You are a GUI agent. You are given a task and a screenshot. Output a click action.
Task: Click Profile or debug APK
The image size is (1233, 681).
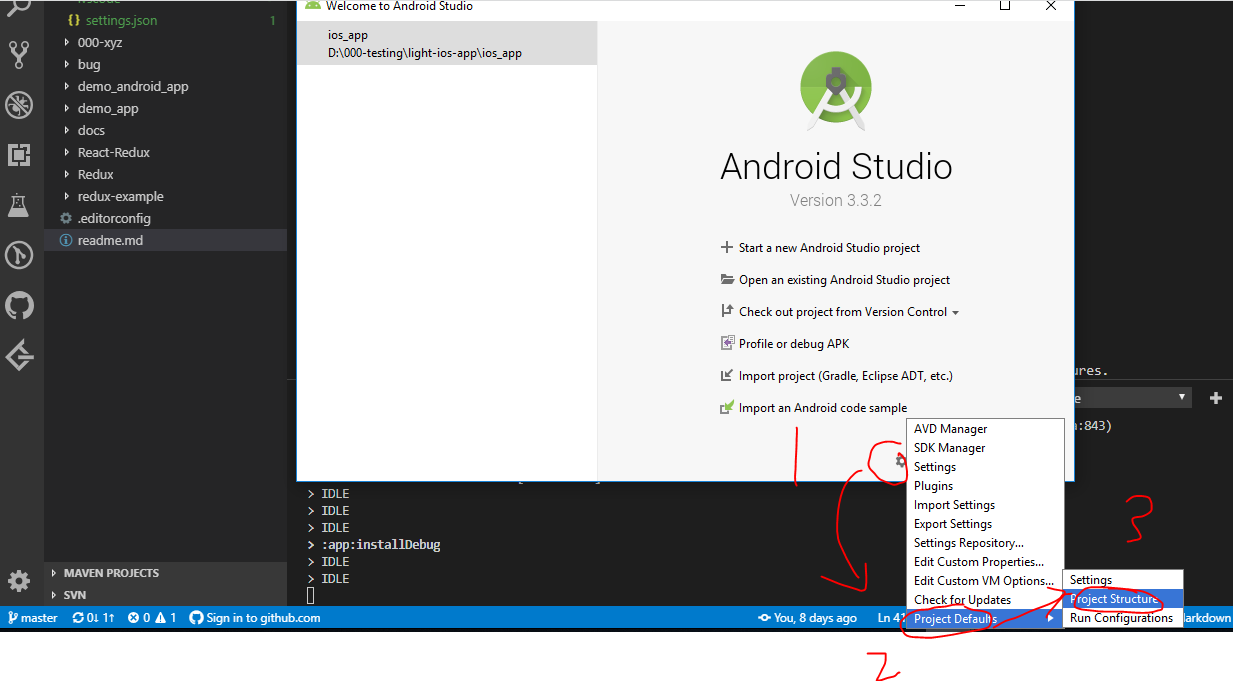785,344
